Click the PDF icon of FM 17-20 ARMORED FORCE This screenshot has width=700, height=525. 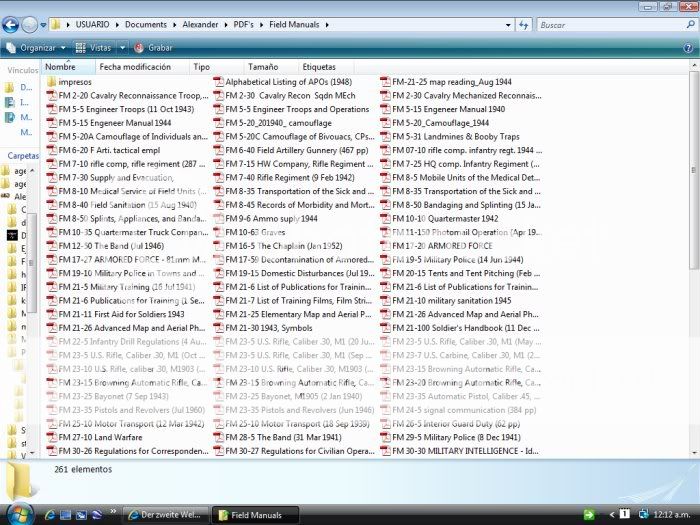pos(385,246)
